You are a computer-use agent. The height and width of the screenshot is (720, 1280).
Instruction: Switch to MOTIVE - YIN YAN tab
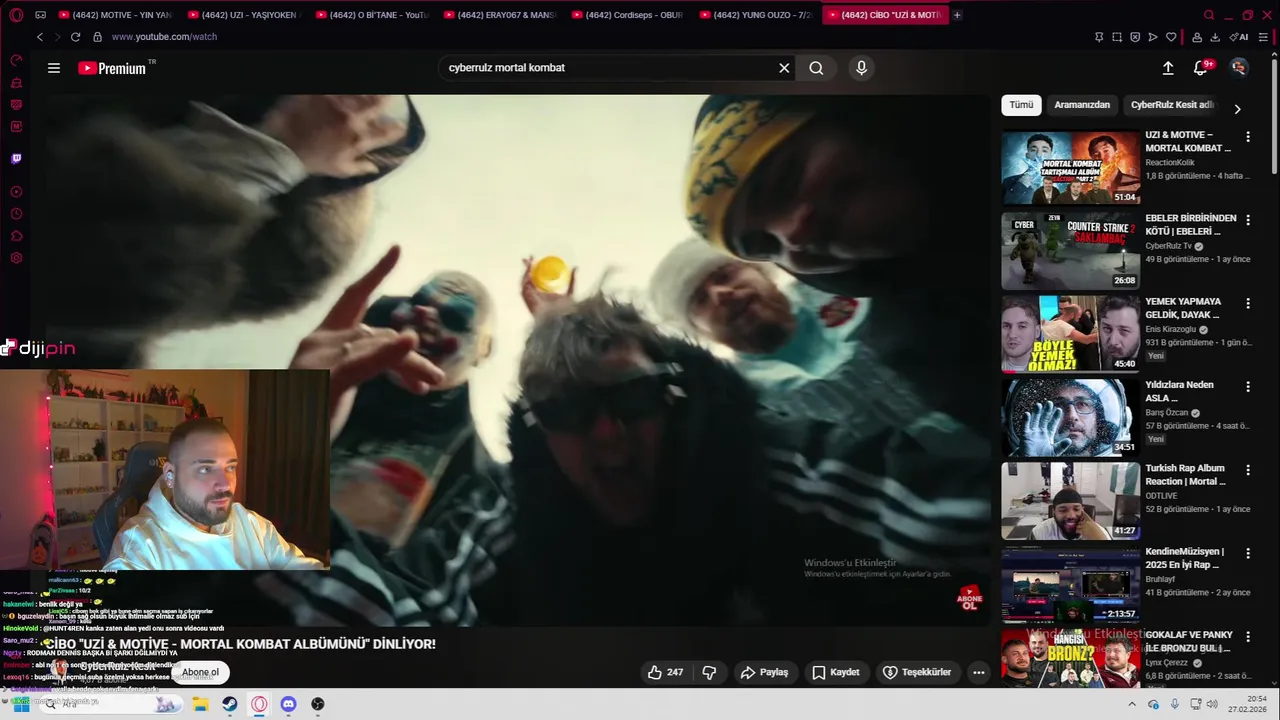point(116,15)
